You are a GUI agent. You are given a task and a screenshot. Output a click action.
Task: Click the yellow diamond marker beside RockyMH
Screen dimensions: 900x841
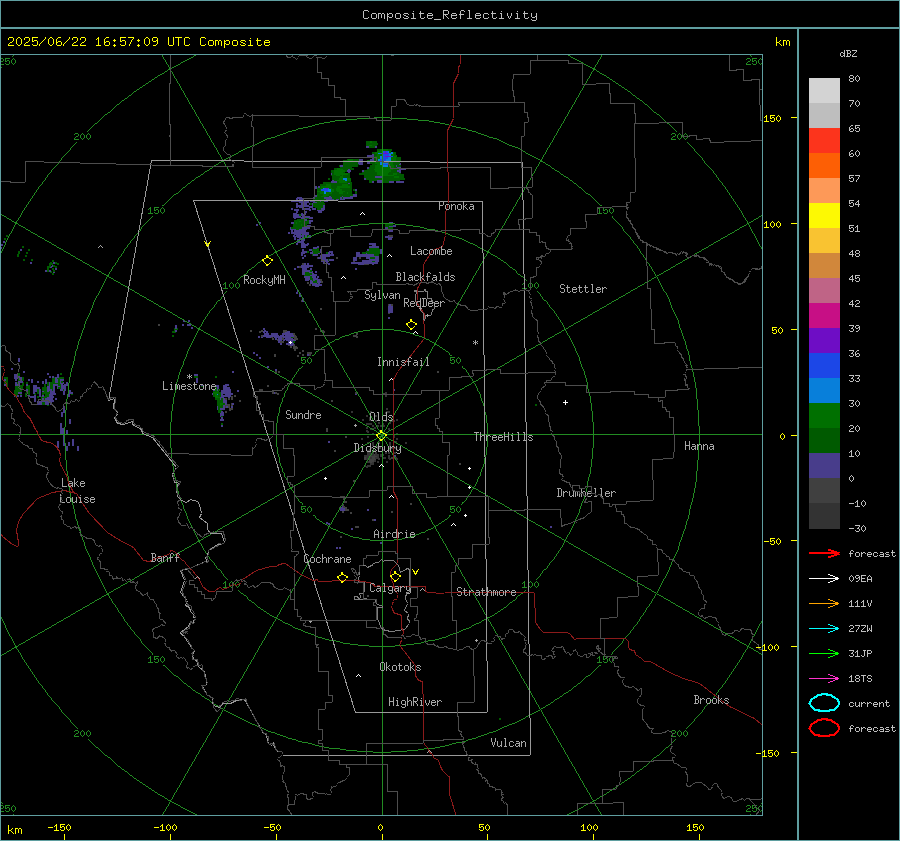267,261
